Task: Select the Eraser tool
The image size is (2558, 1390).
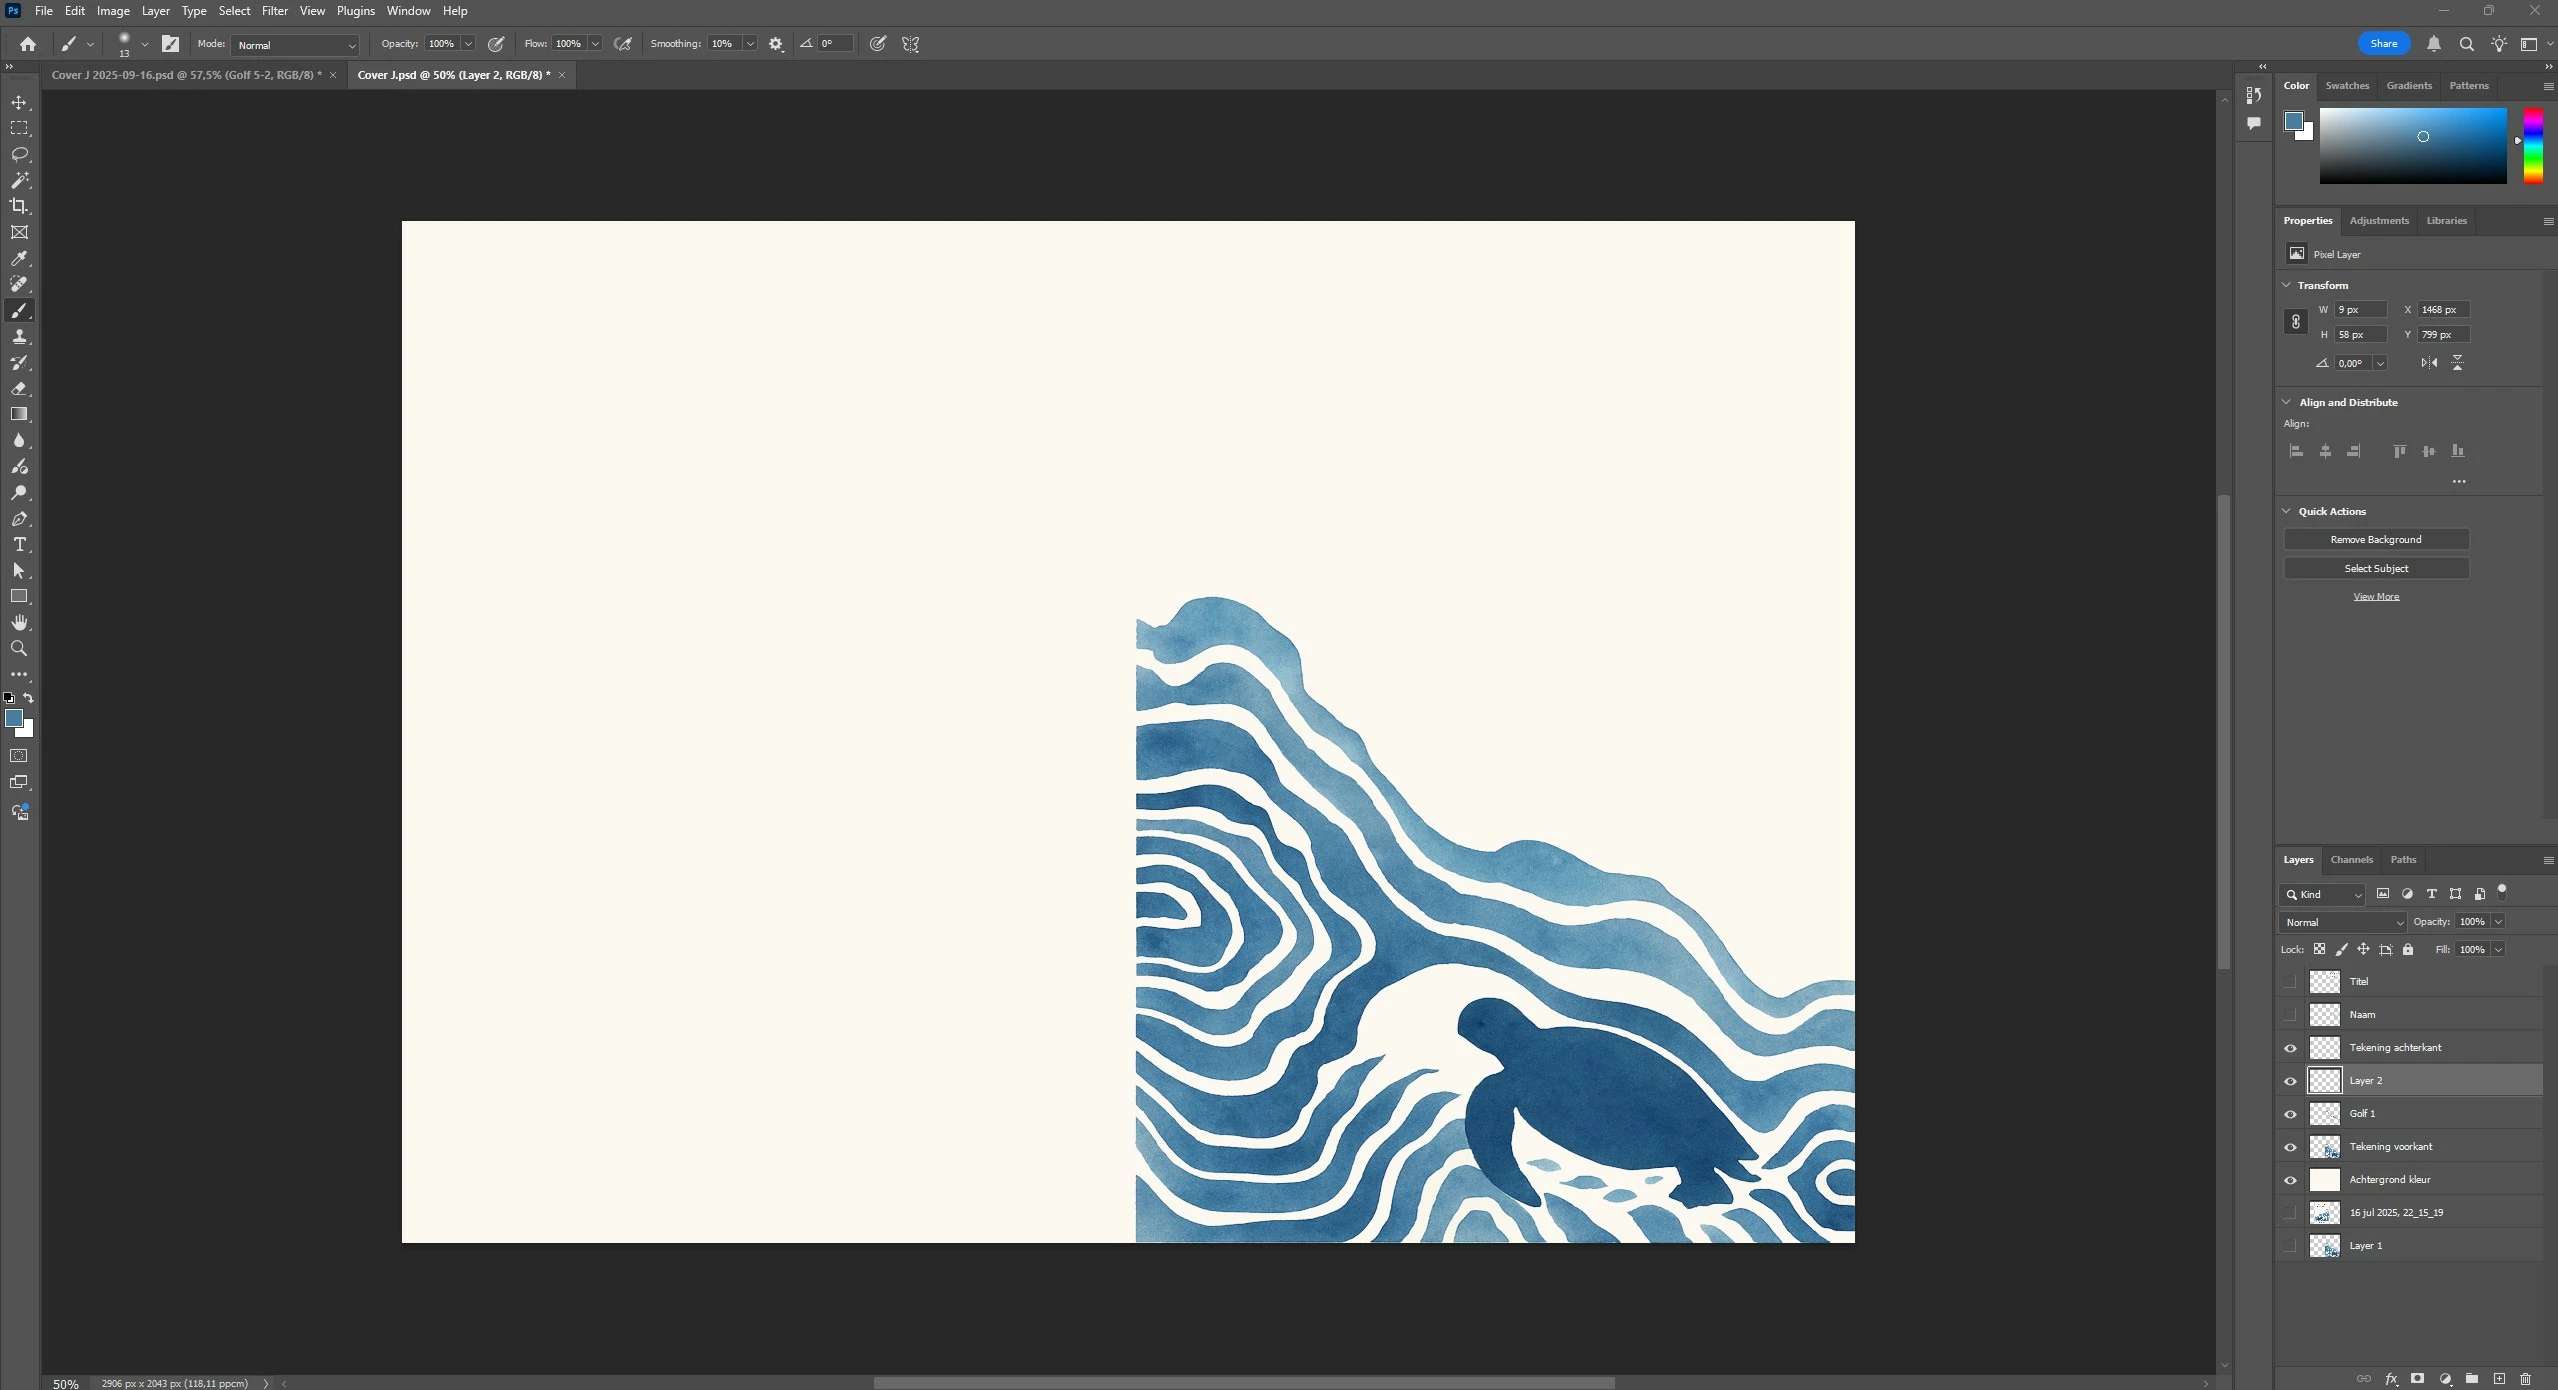Action: tap(19, 388)
